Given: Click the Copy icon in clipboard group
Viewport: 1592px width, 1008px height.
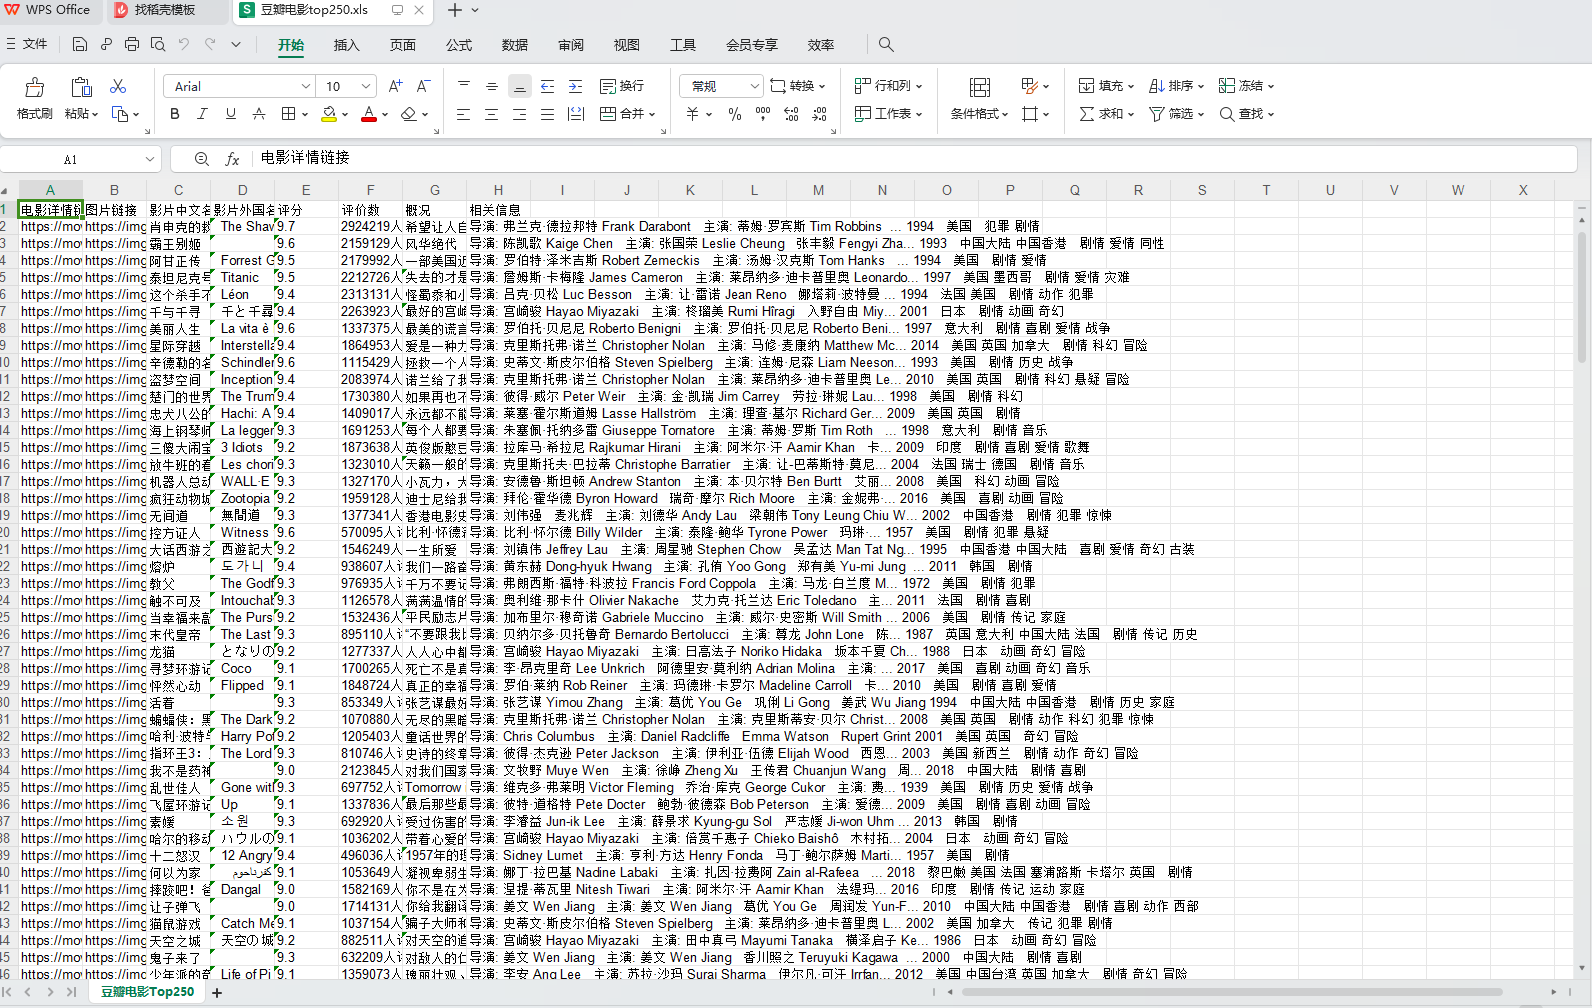Looking at the screenshot, I should [x=119, y=114].
